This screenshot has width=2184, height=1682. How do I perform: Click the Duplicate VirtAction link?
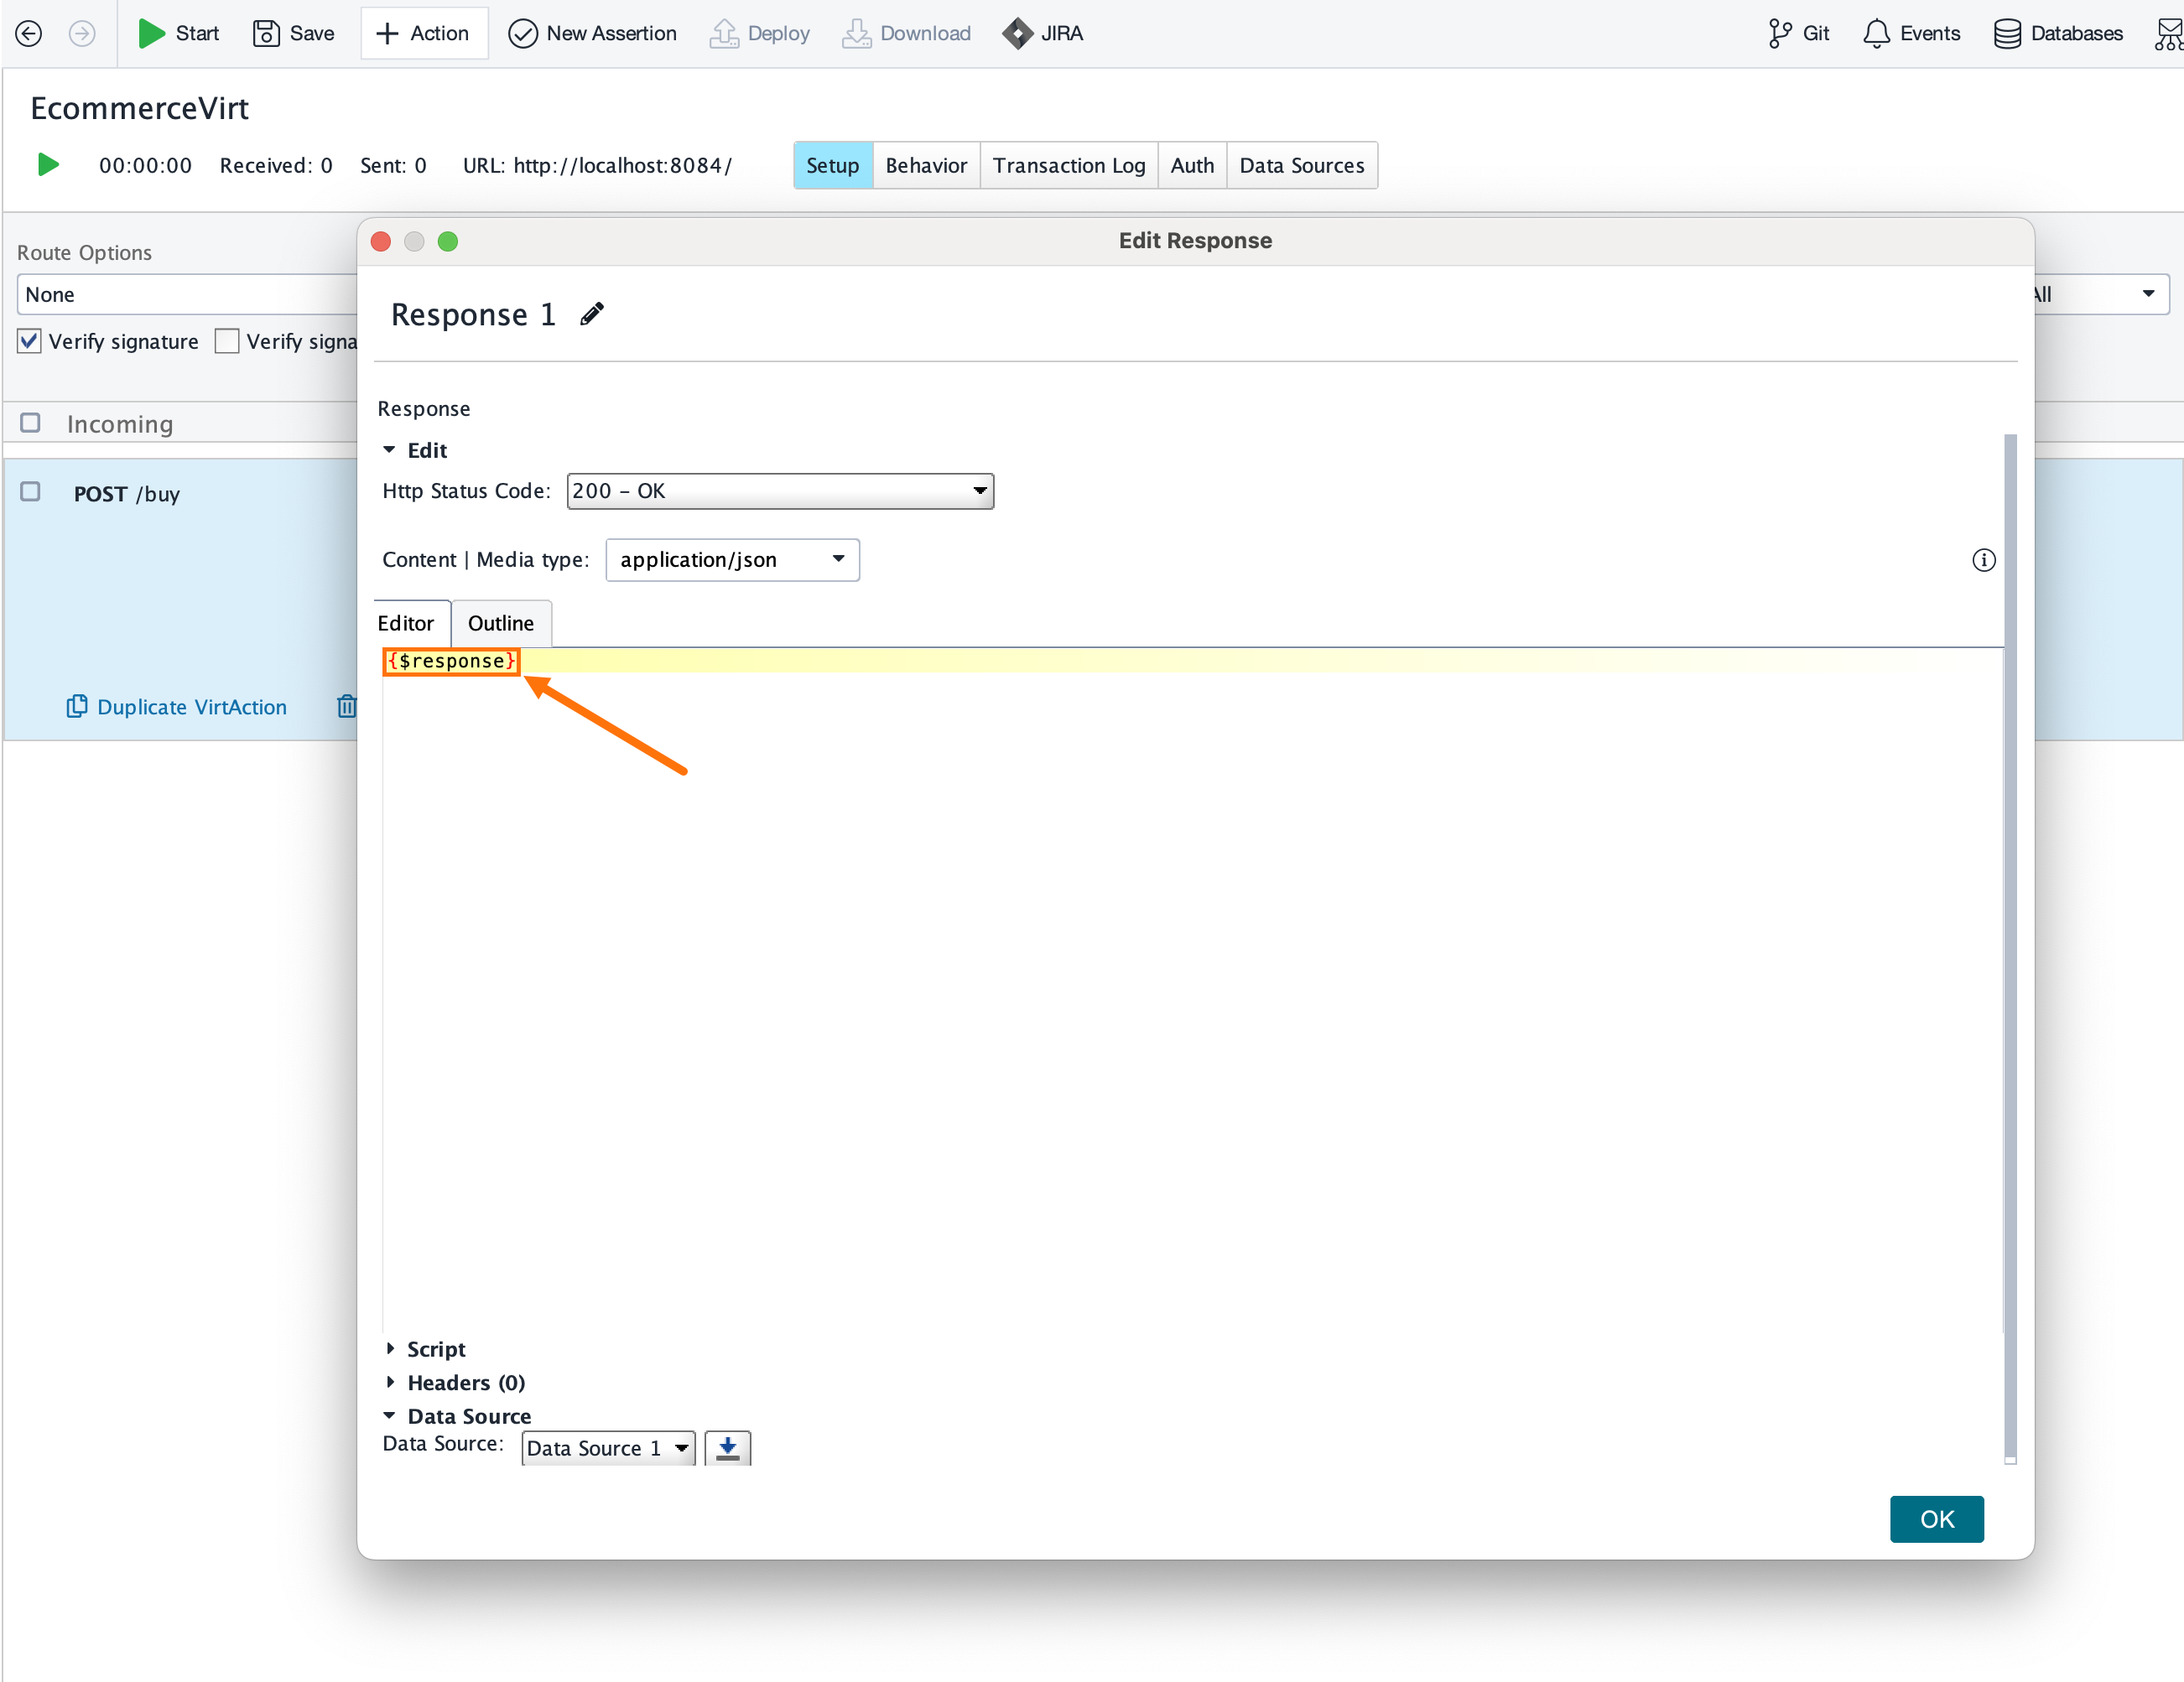pyautogui.click(x=191, y=706)
